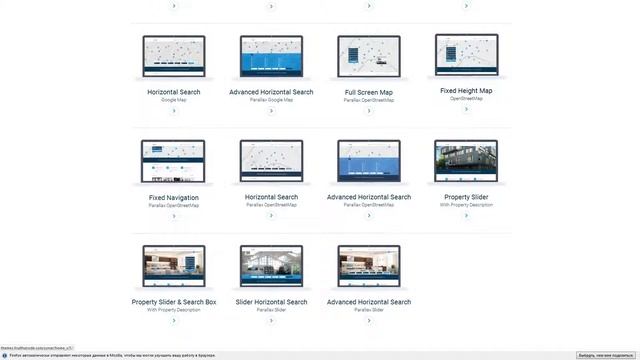
Task: Click arrow below Horizontal Search Parallax OpenStreetMap
Action: [271, 216]
